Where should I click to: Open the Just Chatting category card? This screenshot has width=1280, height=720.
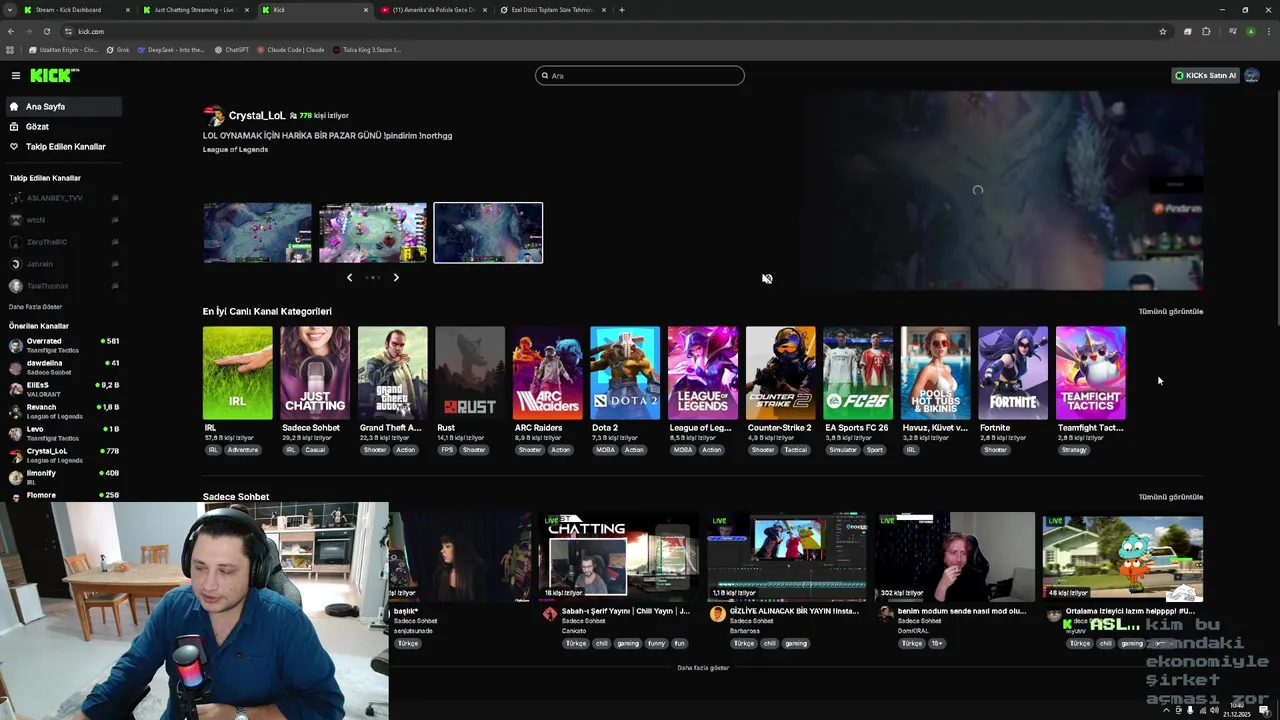pos(315,373)
